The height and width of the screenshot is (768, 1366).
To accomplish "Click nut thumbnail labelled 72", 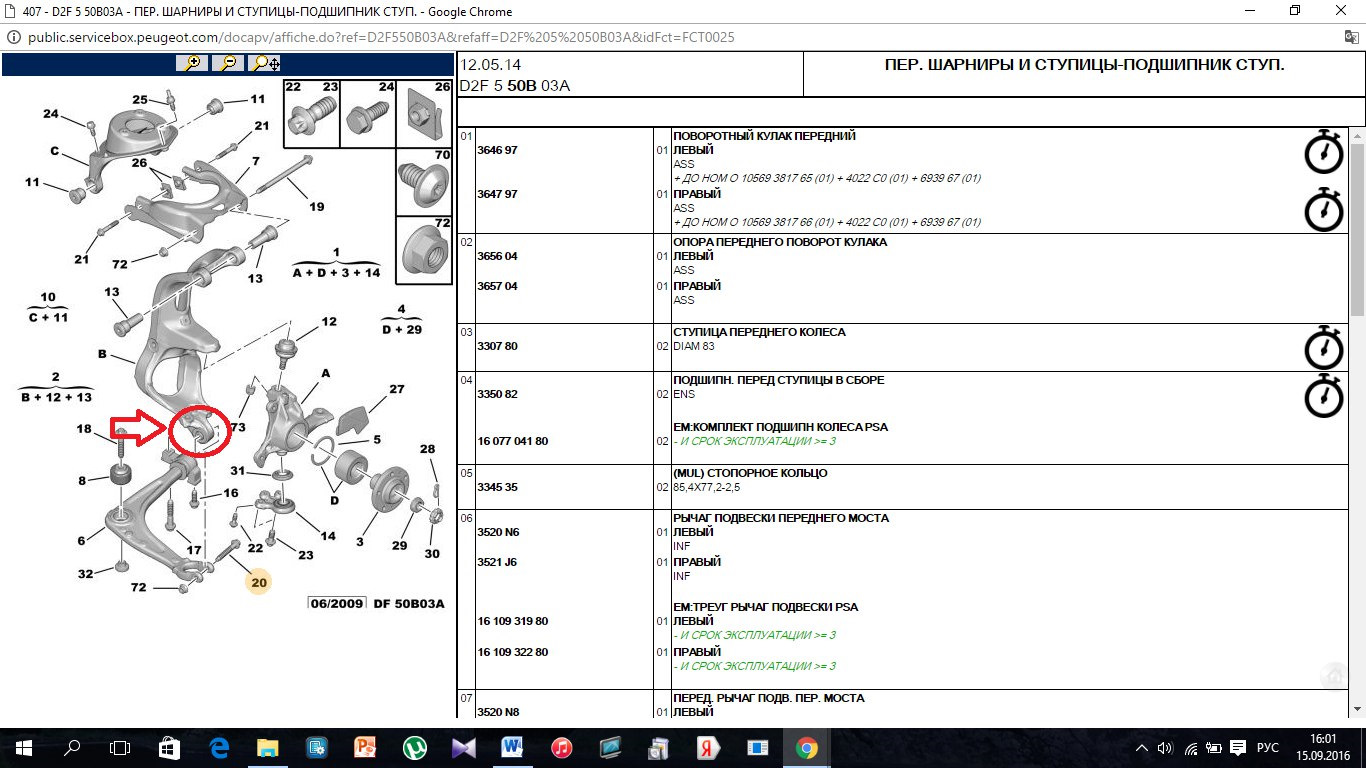I will 425,250.
